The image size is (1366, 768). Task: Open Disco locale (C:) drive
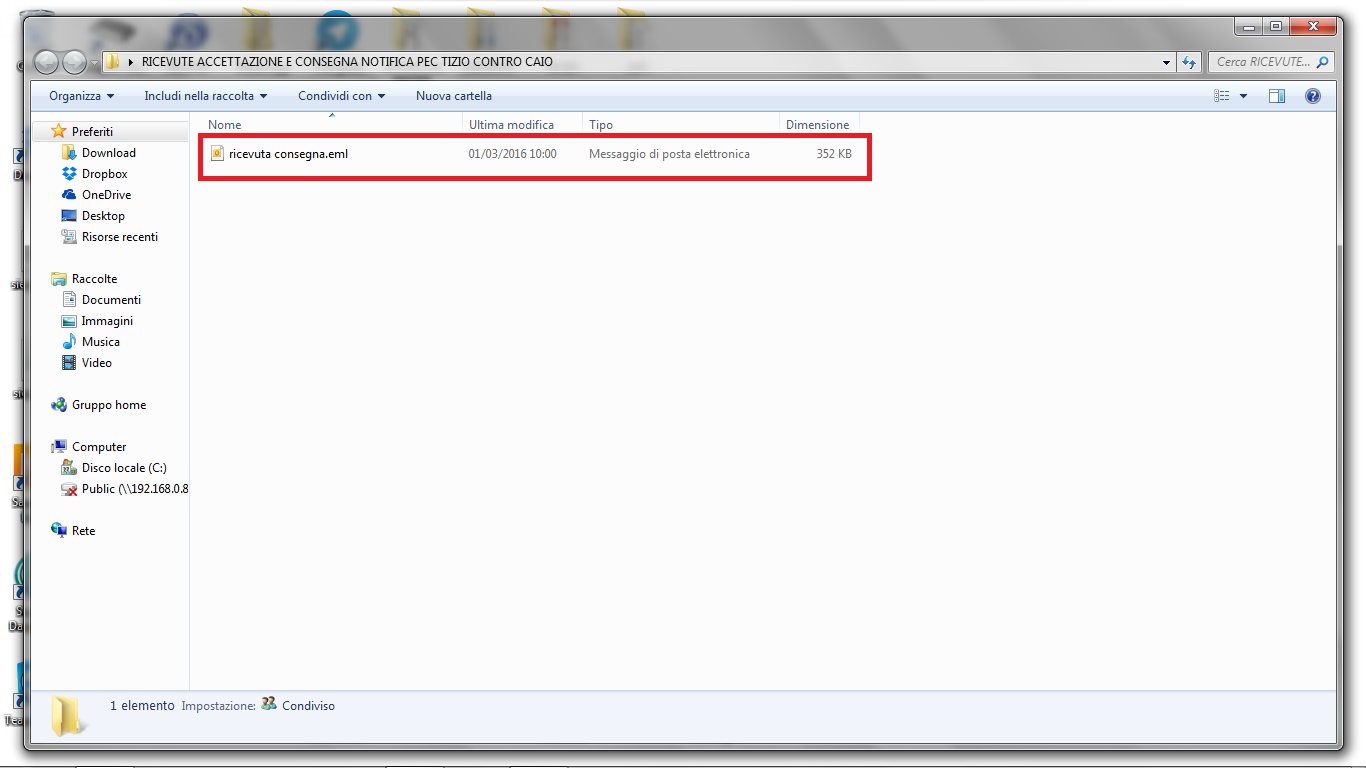(x=123, y=468)
